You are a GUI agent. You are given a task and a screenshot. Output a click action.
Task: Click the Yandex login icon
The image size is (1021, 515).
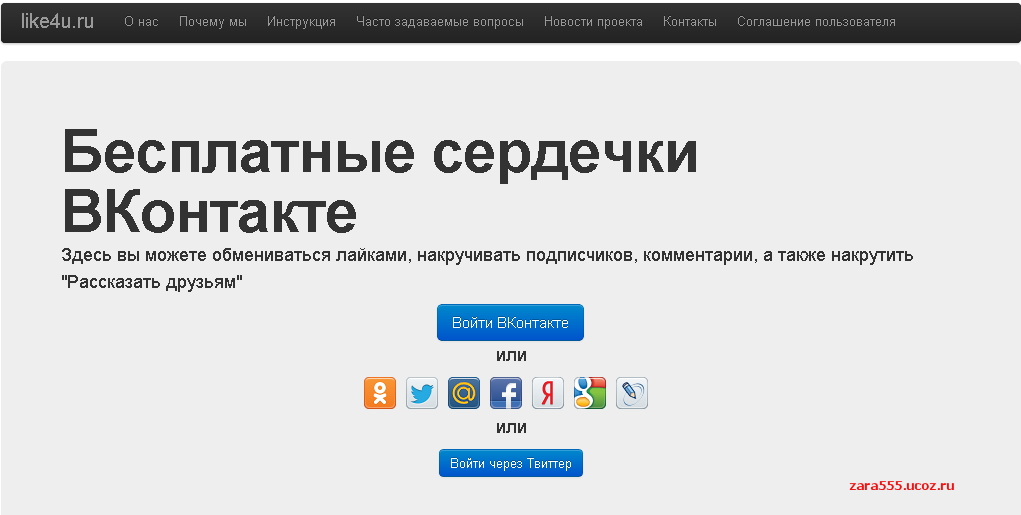point(548,393)
